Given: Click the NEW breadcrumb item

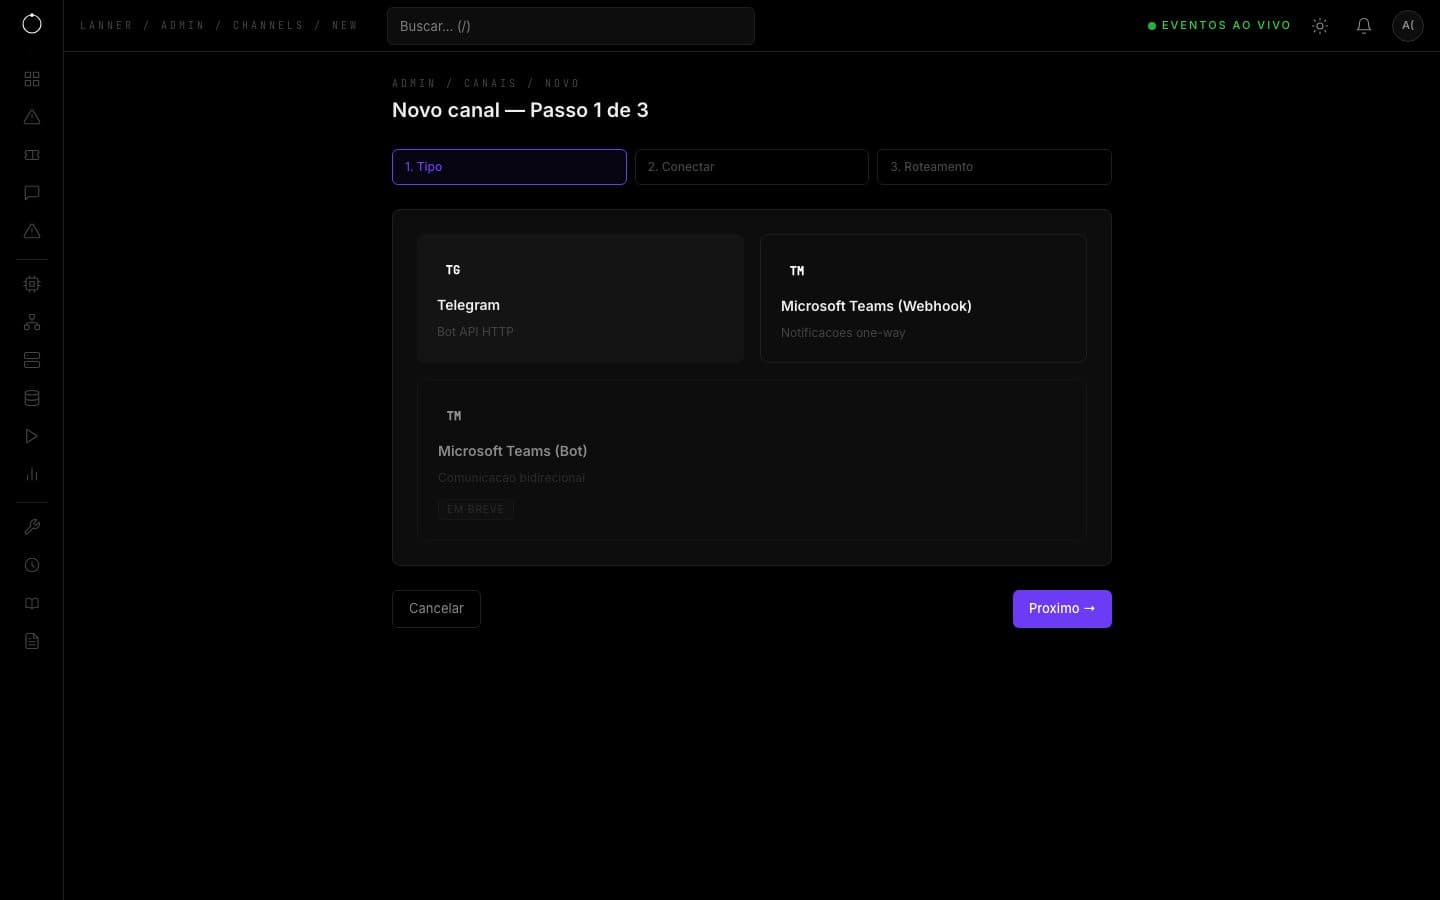Looking at the screenshot, I should [x=345, y=25].
